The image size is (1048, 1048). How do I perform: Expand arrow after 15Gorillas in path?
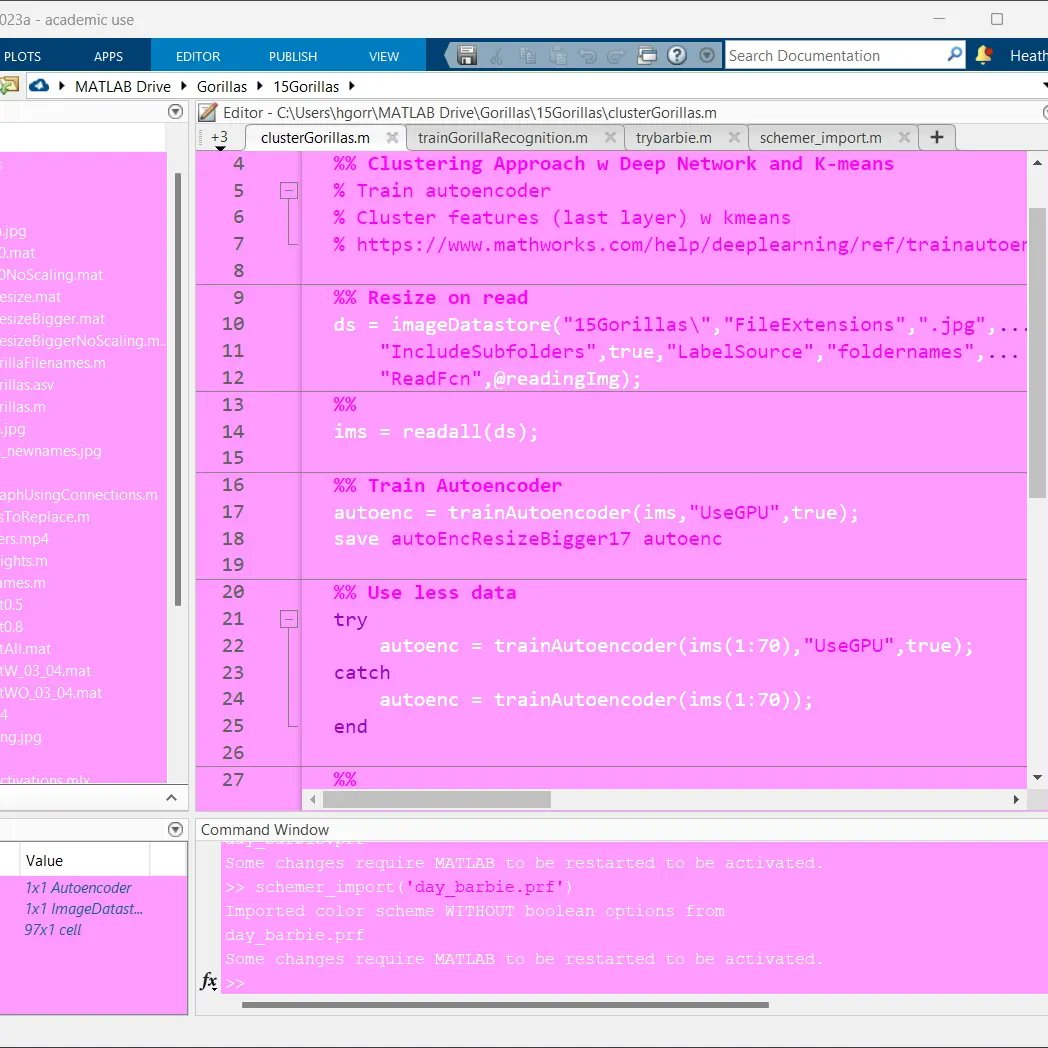pos(352,86)
